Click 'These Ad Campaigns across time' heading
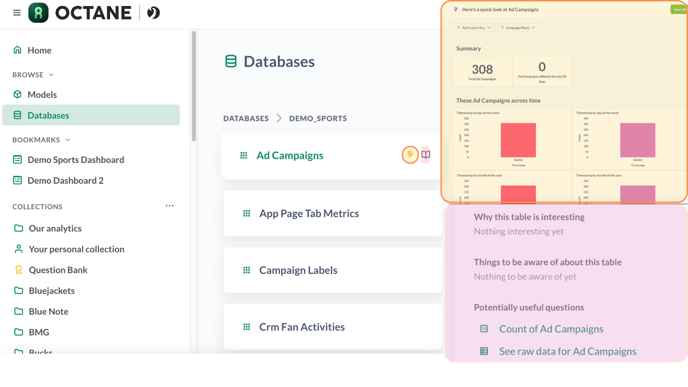 tap(498, 100)
